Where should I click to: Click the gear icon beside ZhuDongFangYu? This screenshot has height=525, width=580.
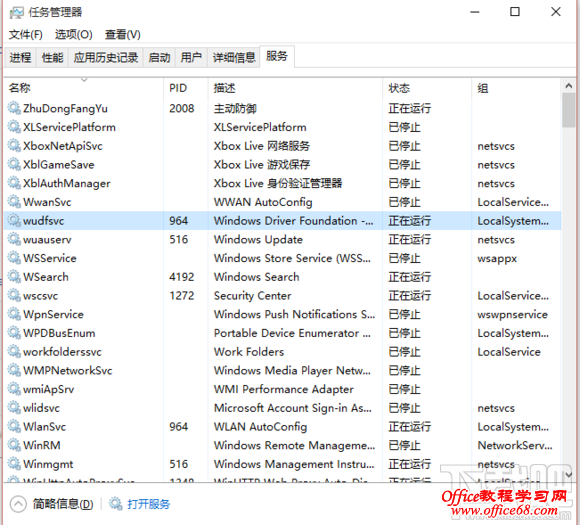click(14, 108)
